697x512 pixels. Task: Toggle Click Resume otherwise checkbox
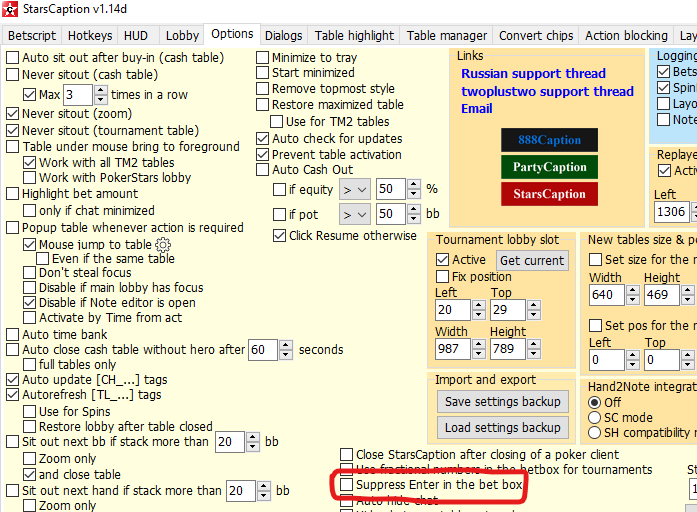point(279,236)
